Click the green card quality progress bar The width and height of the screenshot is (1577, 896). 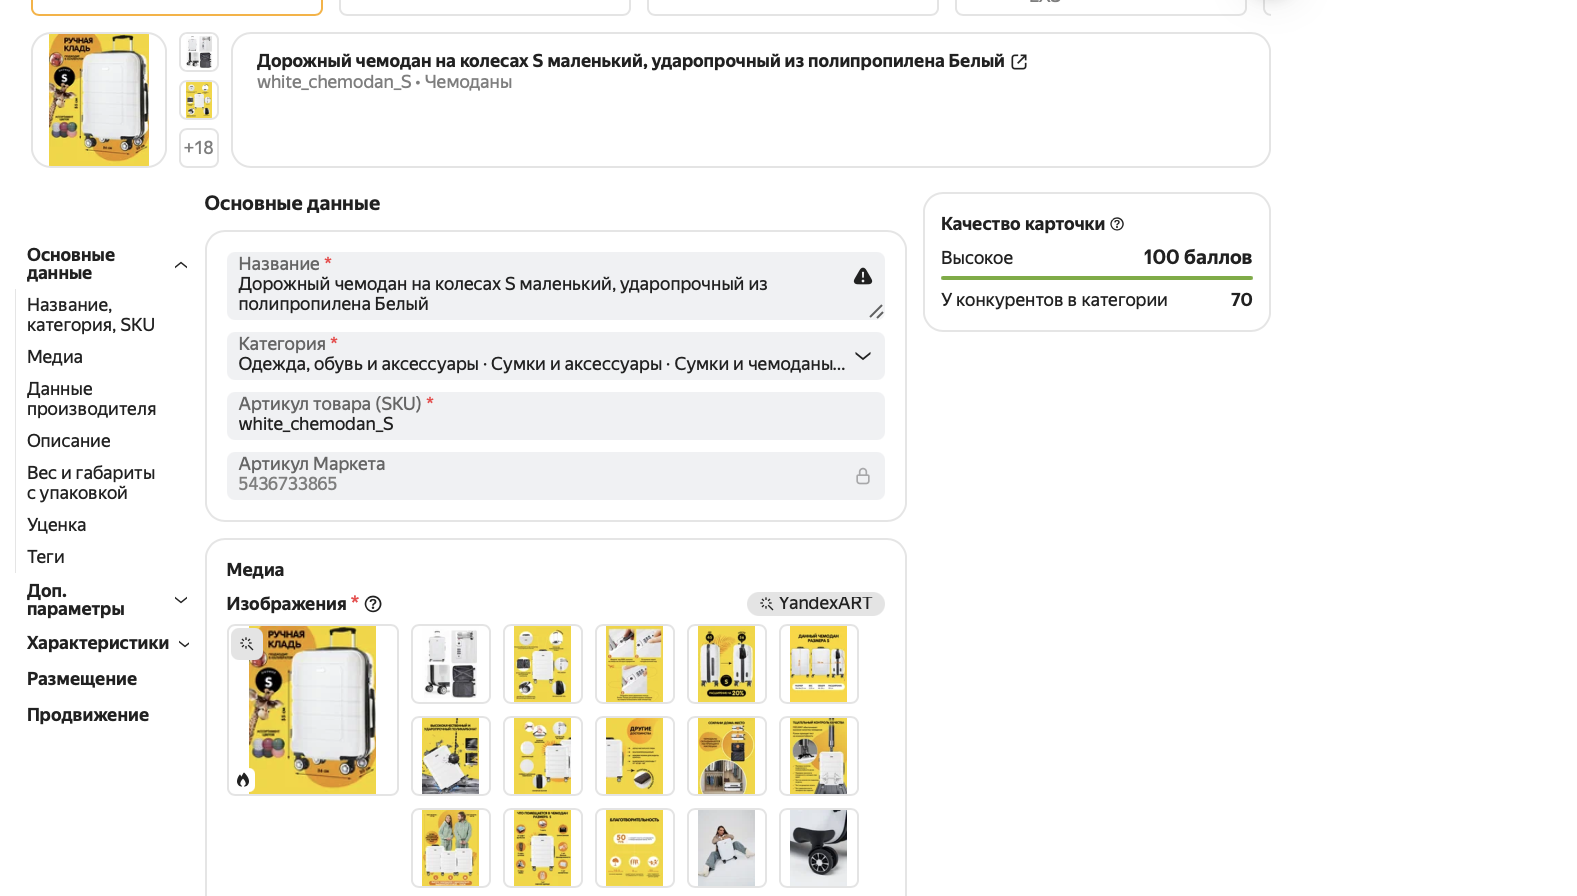[1096, 277]
